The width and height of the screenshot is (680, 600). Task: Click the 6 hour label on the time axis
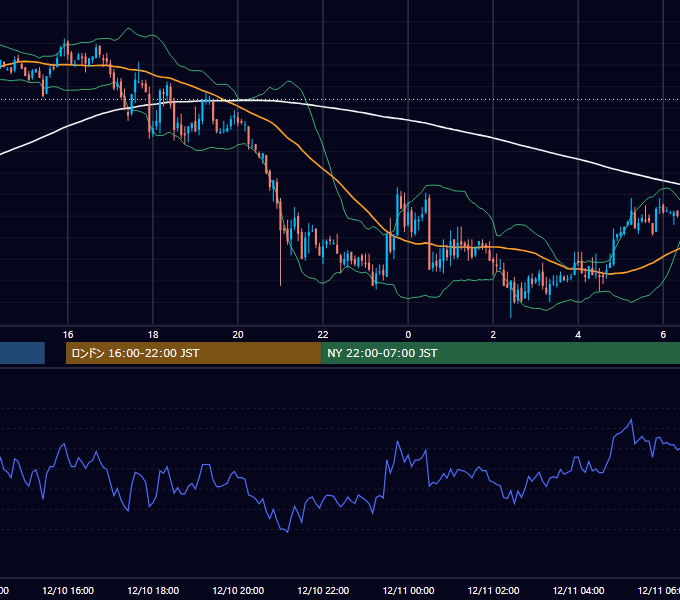click(x=663, y=335)
